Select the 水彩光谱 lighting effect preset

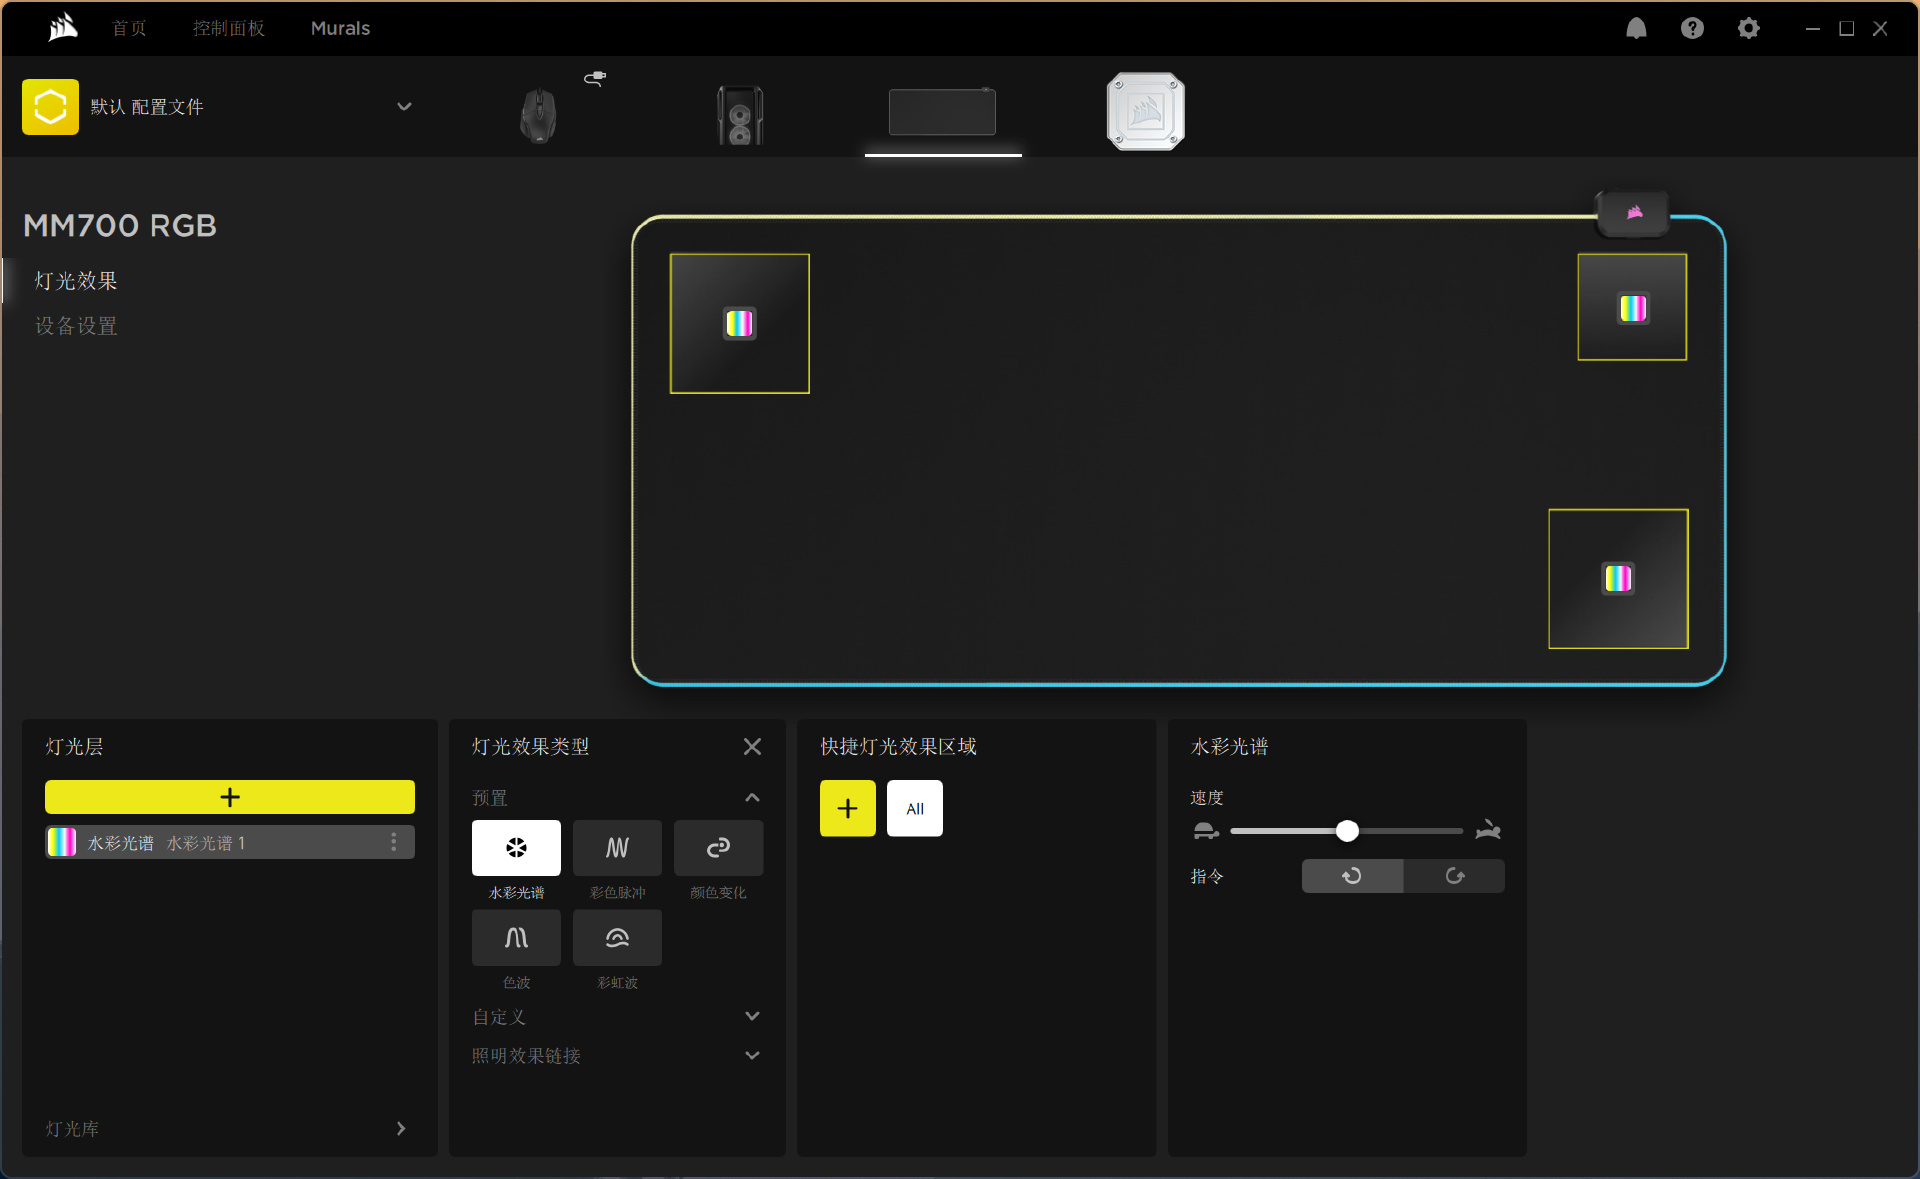tap(516, 848)
